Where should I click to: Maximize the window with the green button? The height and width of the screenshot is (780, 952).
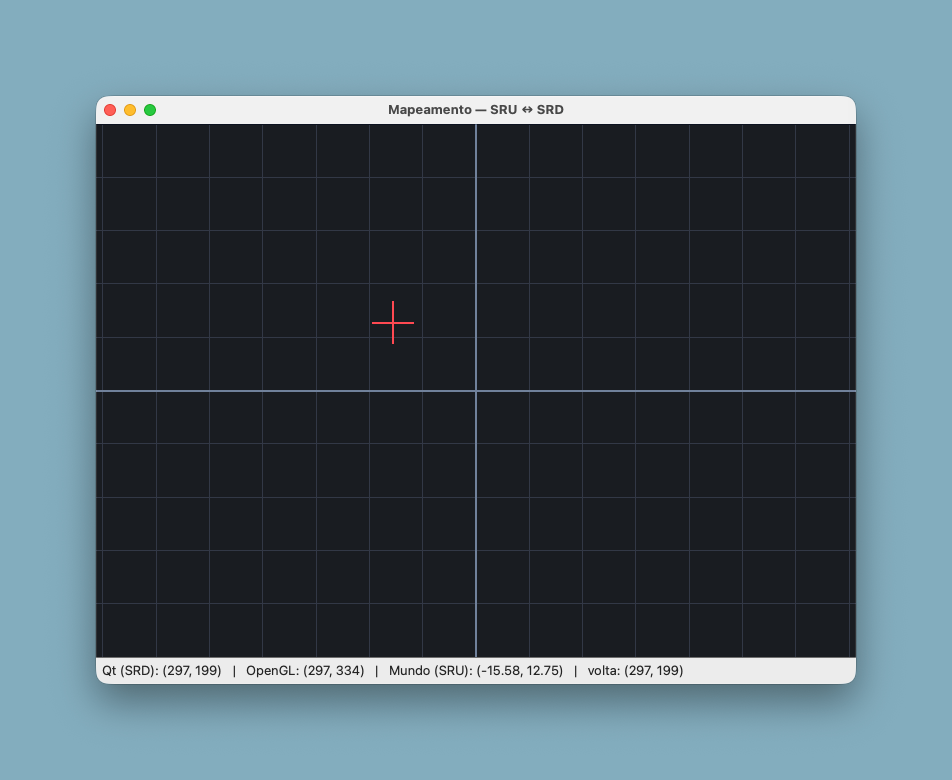pos(150,110)
